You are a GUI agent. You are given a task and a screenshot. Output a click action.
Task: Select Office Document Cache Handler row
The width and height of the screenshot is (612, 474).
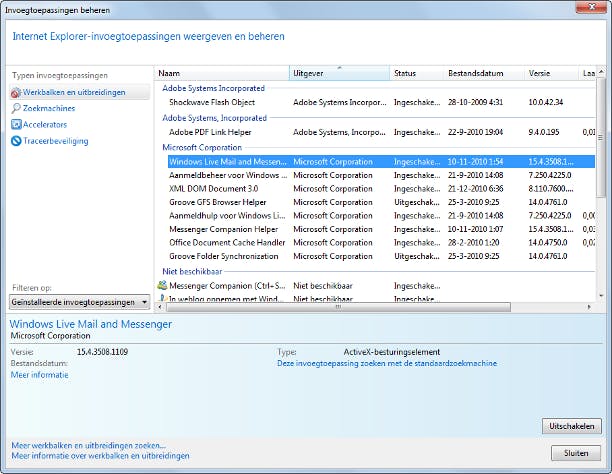[x=381, y=242]
